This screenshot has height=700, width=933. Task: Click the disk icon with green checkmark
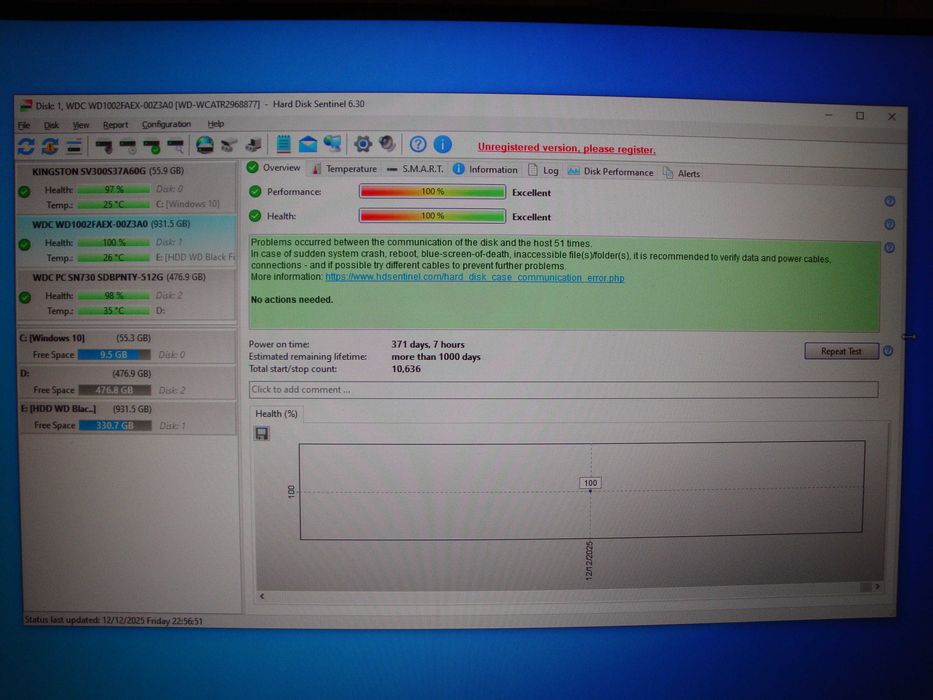152,145
